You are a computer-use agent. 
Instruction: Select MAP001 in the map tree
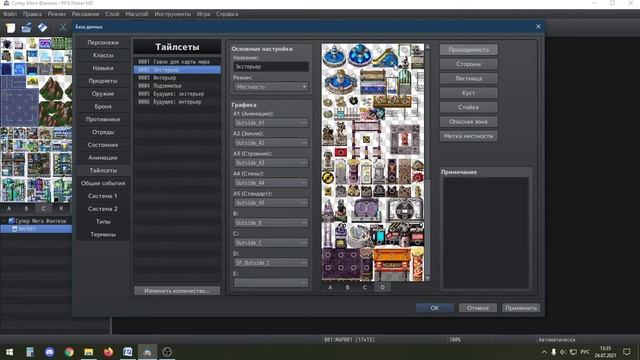point(36,229)
